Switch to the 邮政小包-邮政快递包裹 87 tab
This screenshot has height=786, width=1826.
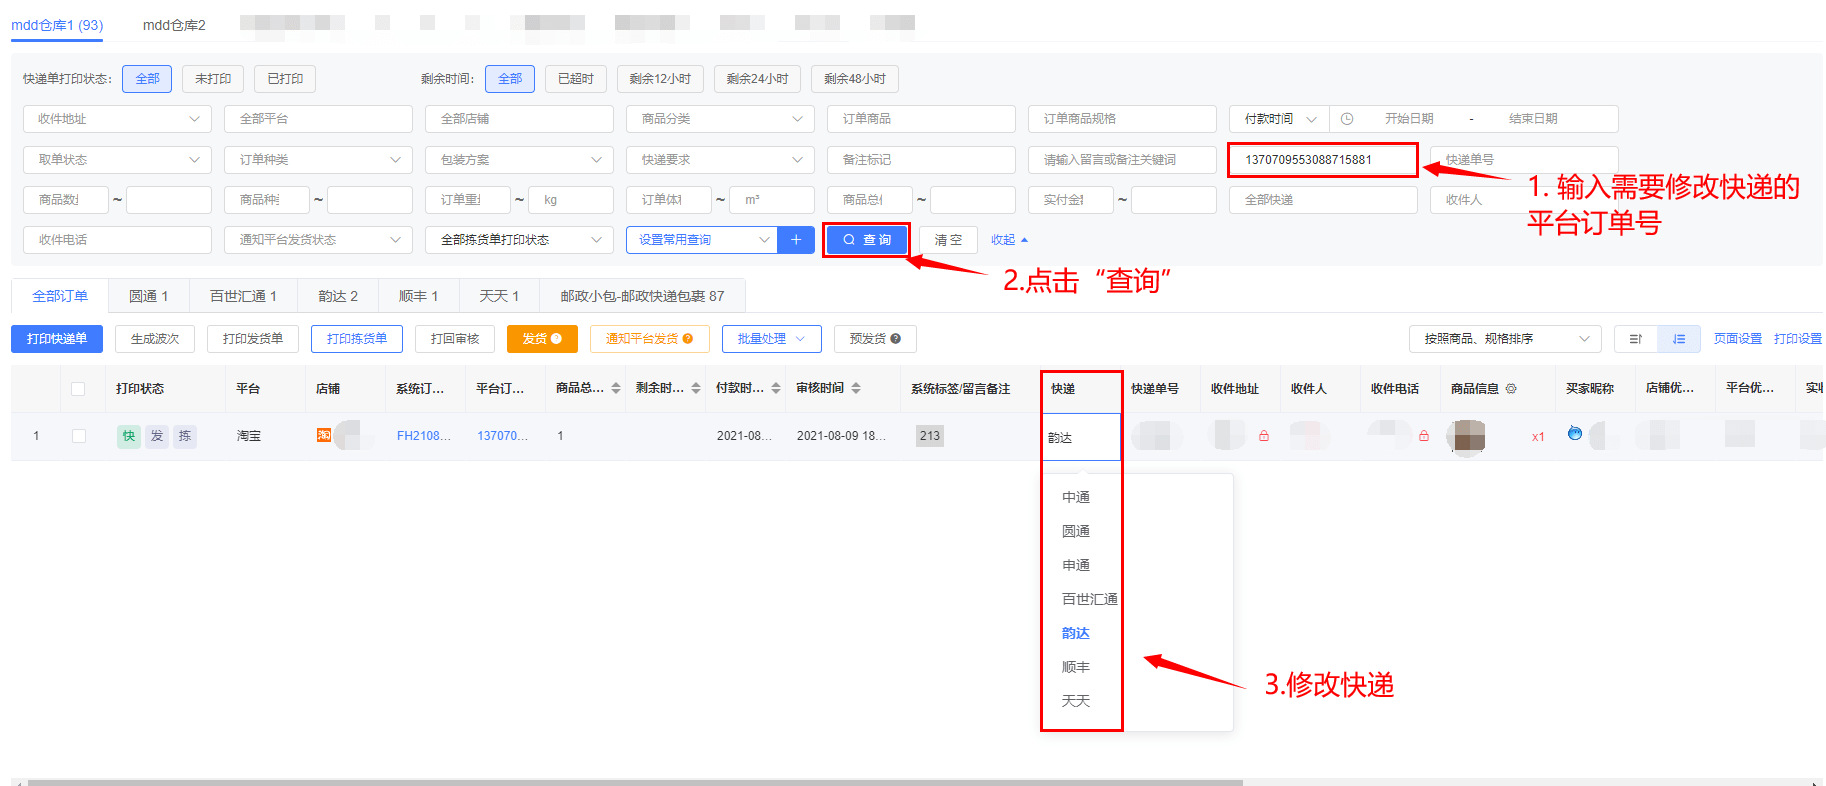pyautogui.click(x=642, y=296)
